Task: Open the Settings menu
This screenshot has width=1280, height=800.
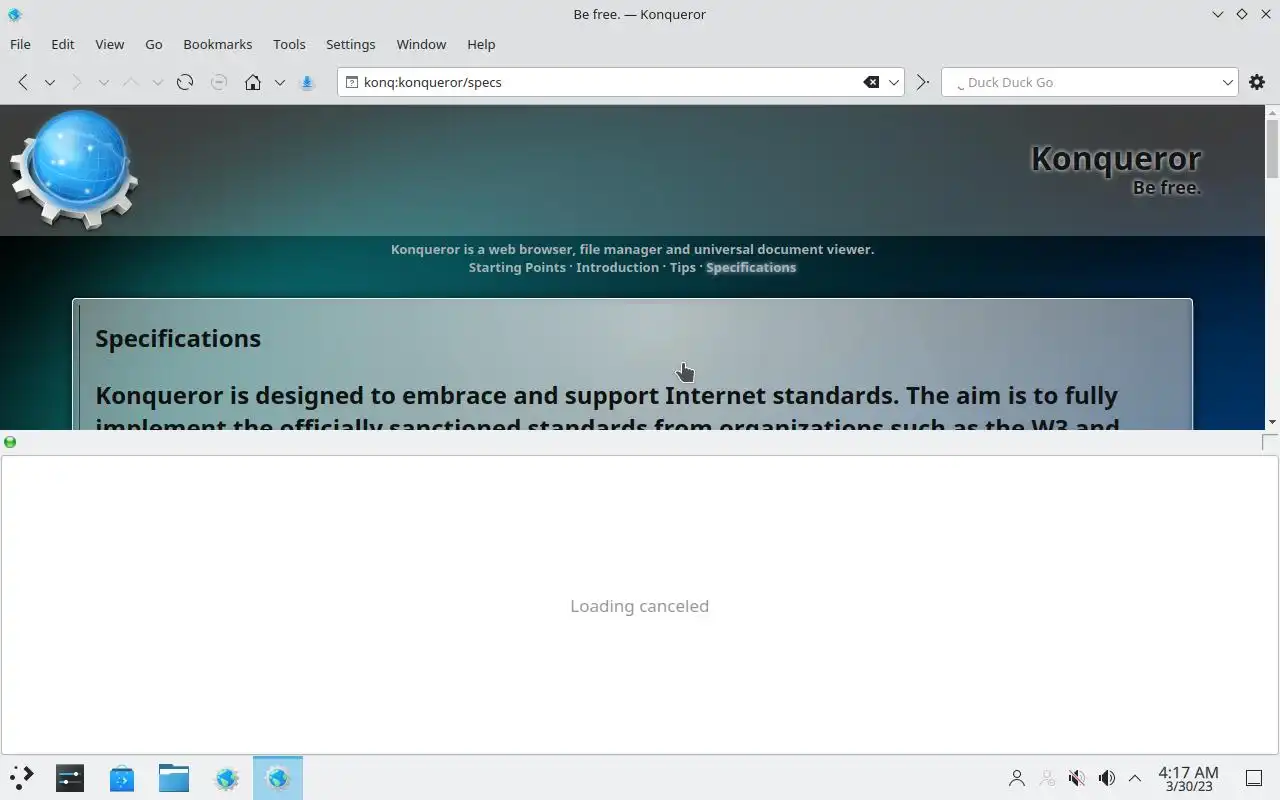Action: 351,44
